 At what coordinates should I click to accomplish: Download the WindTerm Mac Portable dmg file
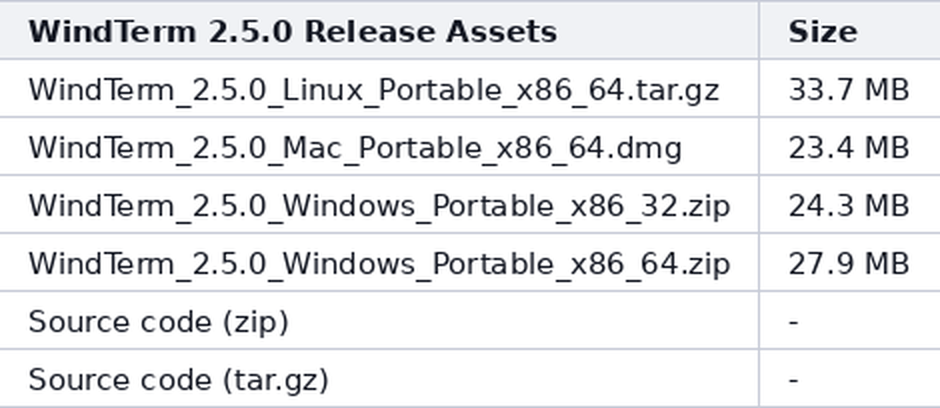pyautogui.click(x=355, y=148)
